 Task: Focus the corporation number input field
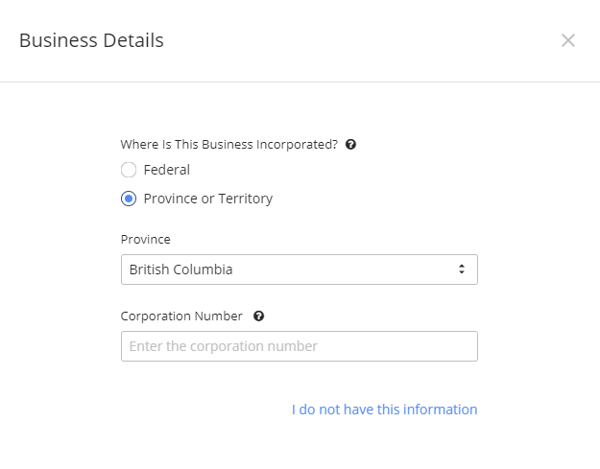[x=299, y=346]
